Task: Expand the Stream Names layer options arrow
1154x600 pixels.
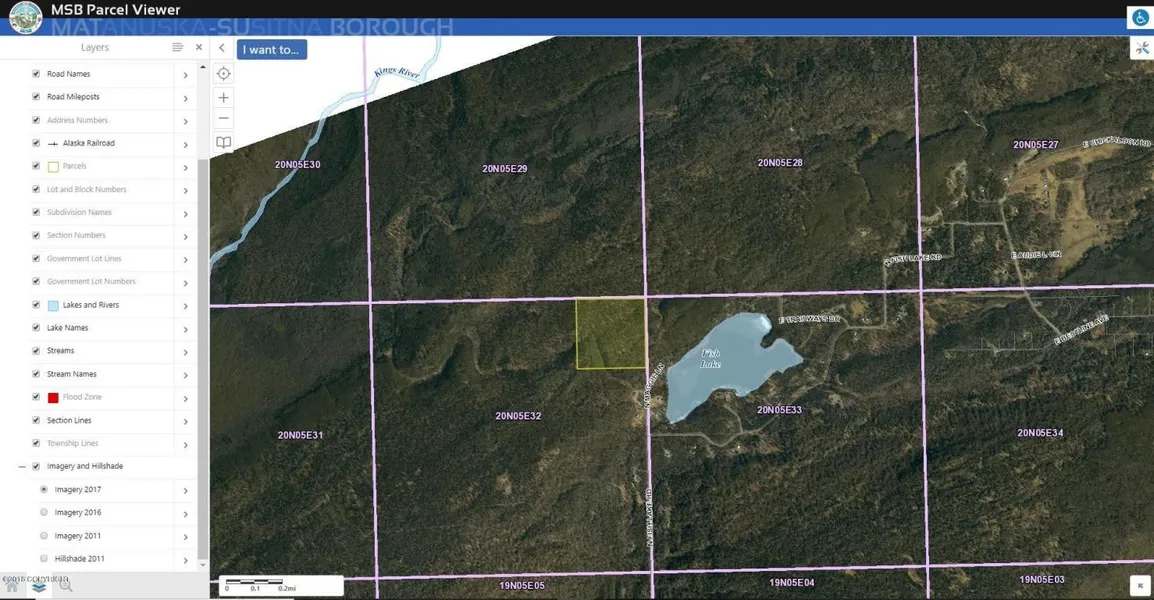Action: pos(185,375)
